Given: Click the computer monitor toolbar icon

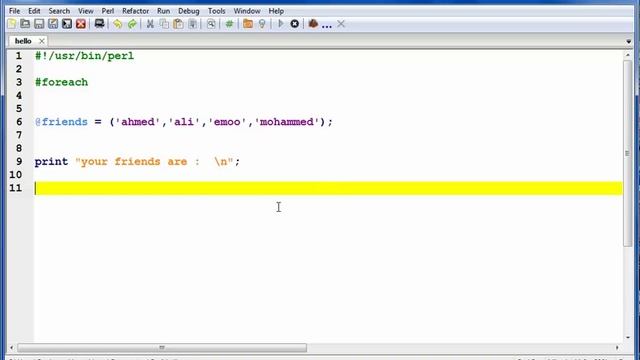Looking at the screenshot, I should (x=99, y=24).
